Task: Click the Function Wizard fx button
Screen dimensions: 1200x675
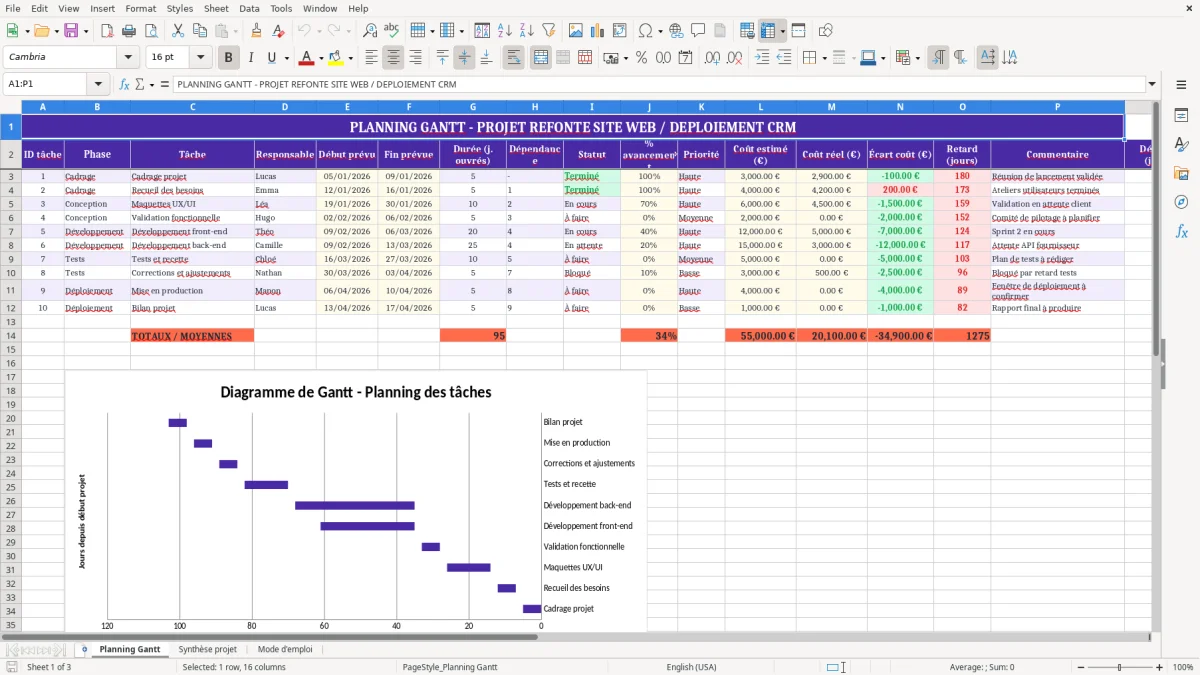Action: [125, 85]
